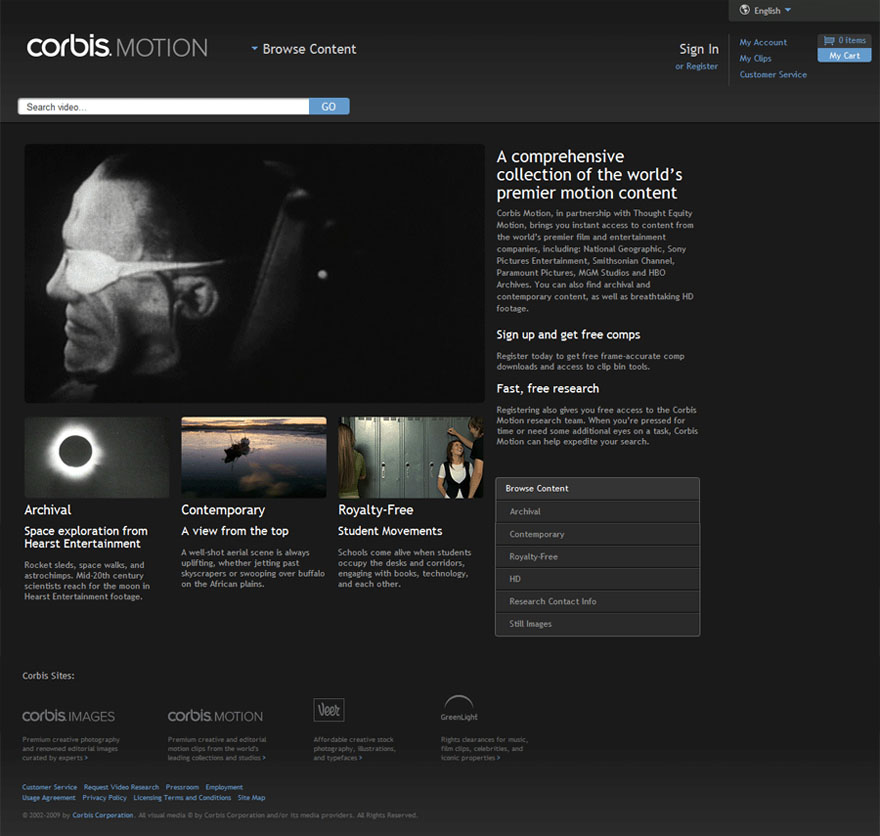Open Corbis Motion footer description link text
880x836 pixels.
[217, 748]
